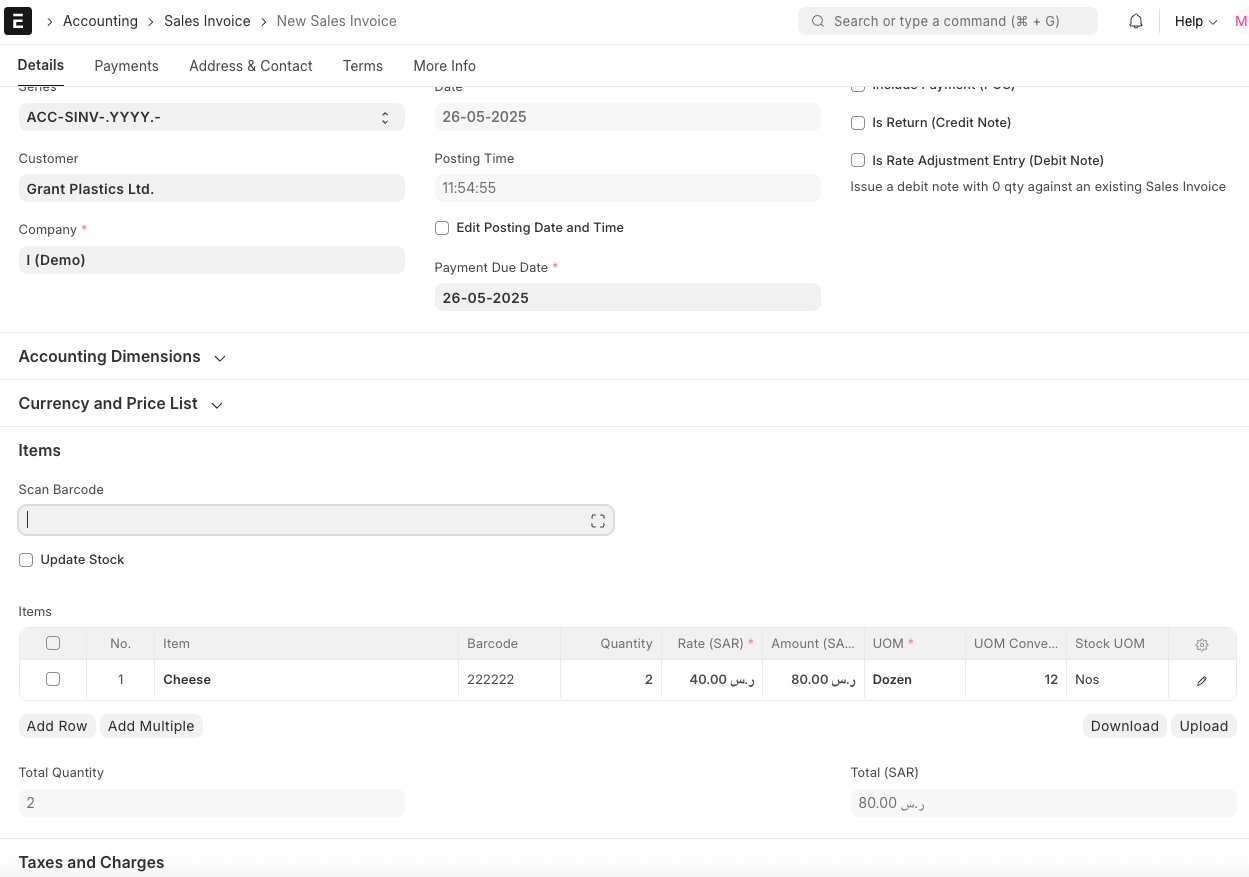Click the Taxes and Charges heading
The height and width of the screenshot is (877, 1249).
92,862
